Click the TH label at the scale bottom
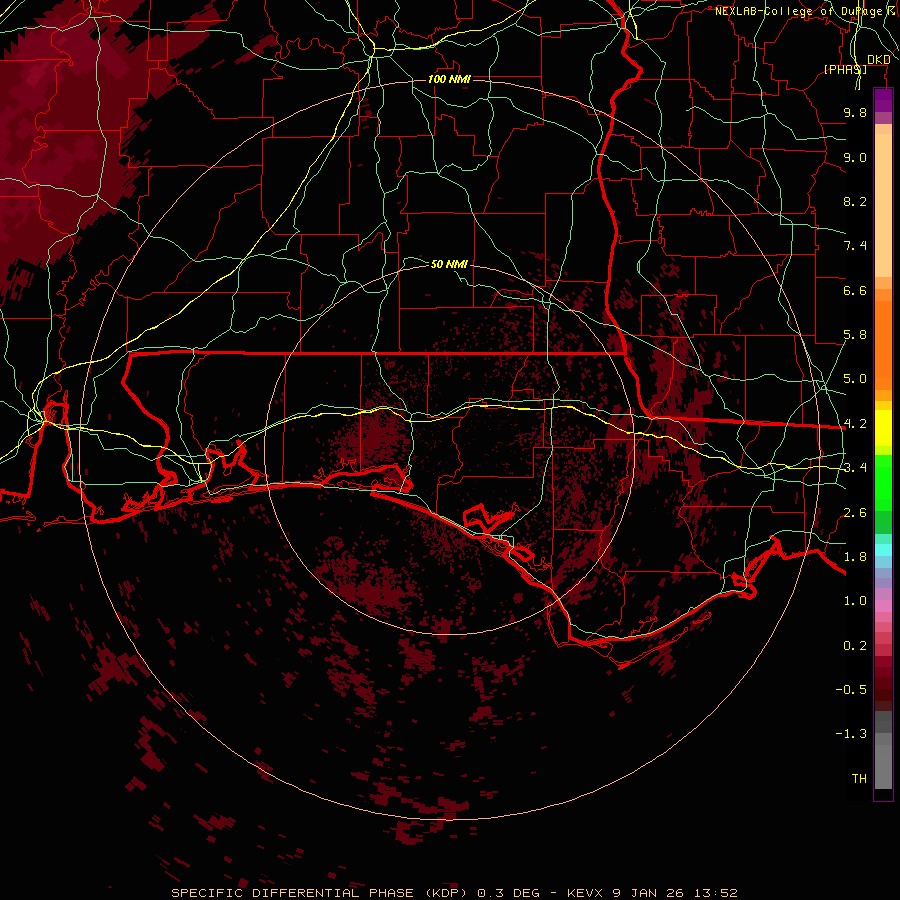Screen dimensions: 900x900 point(859,779)
